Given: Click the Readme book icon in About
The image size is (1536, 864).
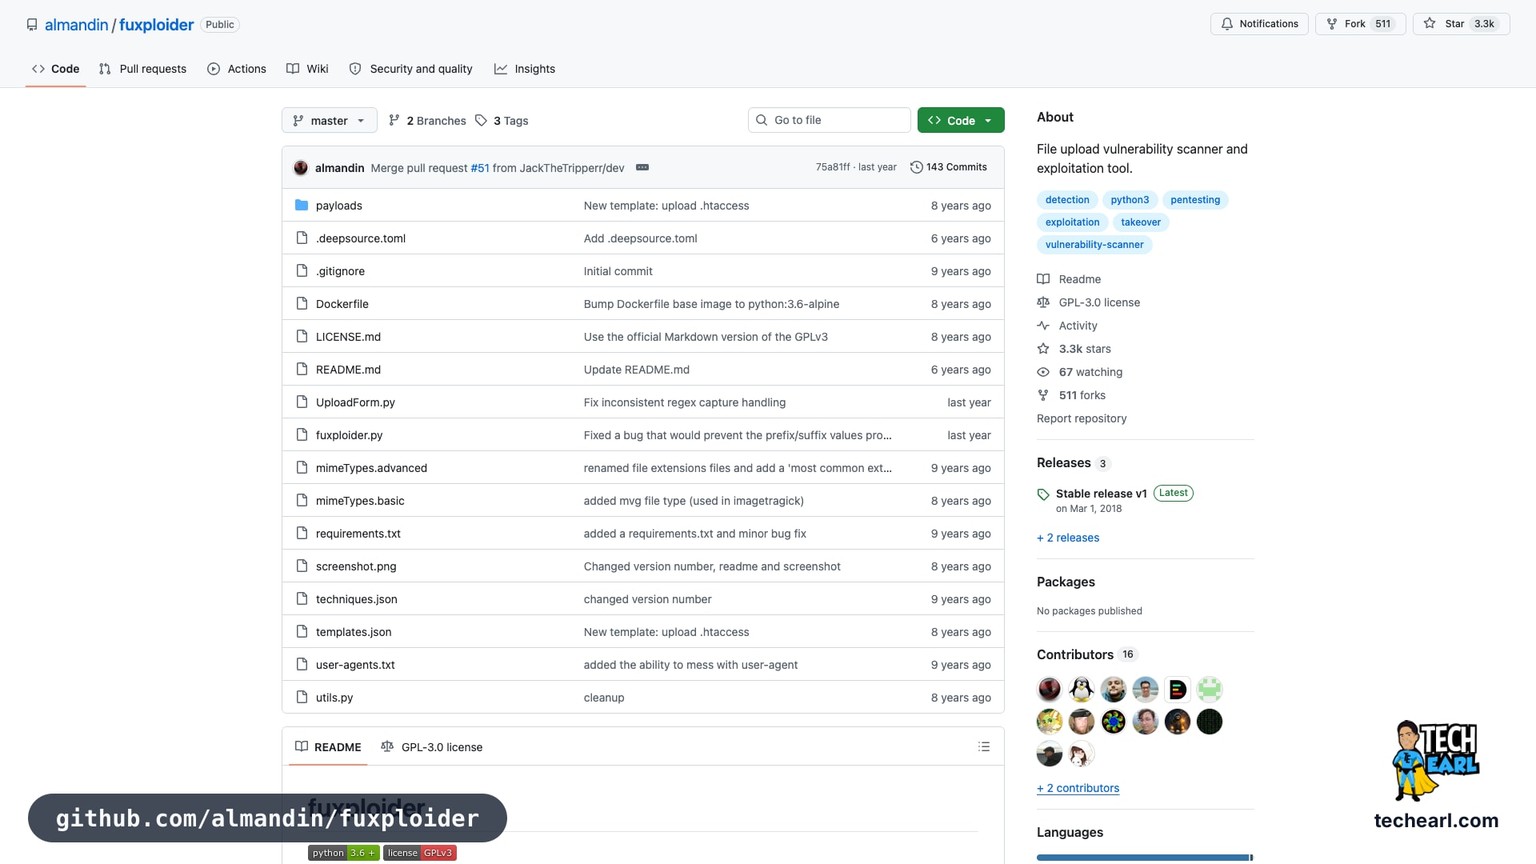Looking at the screenshot, I should 1043,279.
